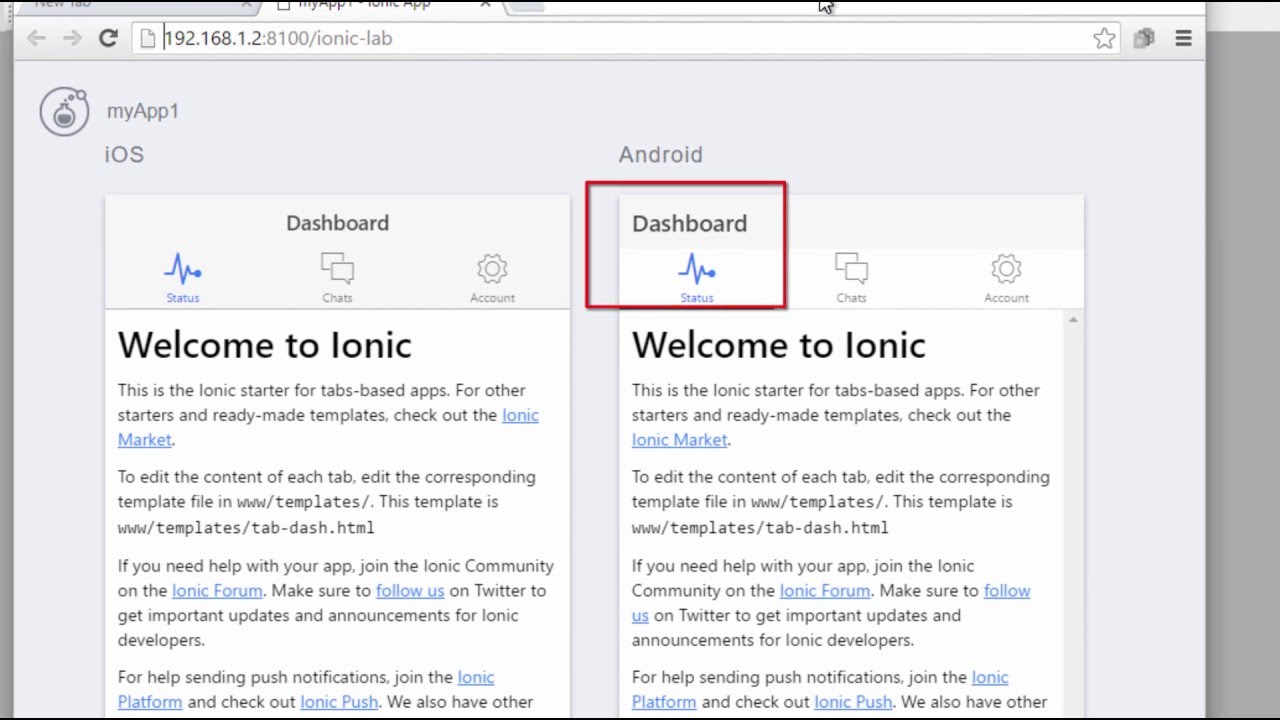This screenshot has height=720, width=1280.
Task: Click Welcome to Ionic heading in Android preview
Action: [x=778, y=345]
